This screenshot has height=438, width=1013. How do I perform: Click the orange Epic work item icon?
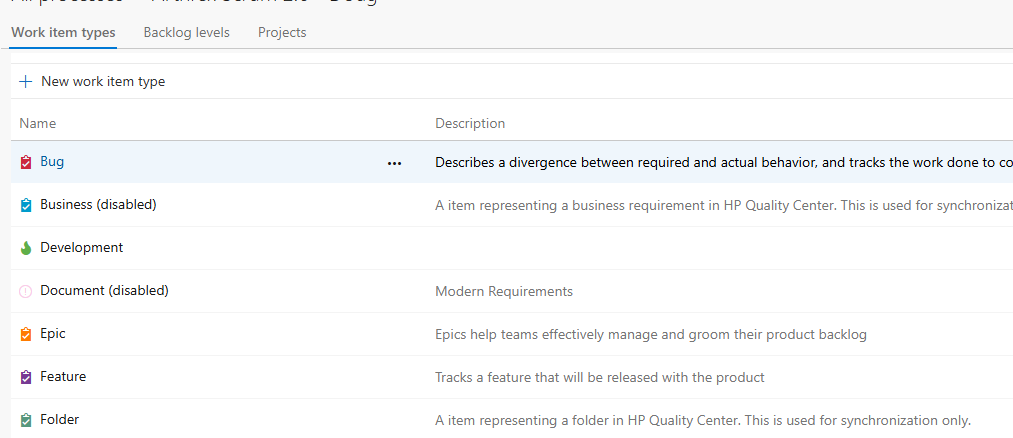click(x=26, y=334)
